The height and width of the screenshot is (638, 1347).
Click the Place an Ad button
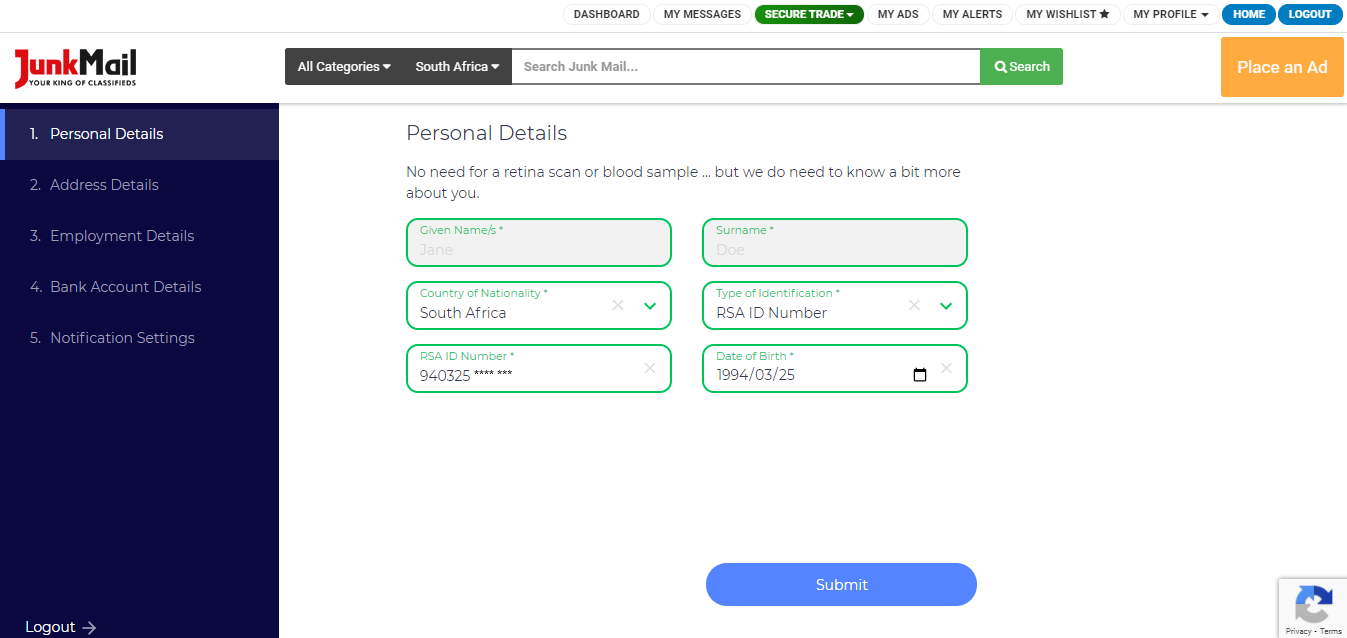[x=1282, y=67]
